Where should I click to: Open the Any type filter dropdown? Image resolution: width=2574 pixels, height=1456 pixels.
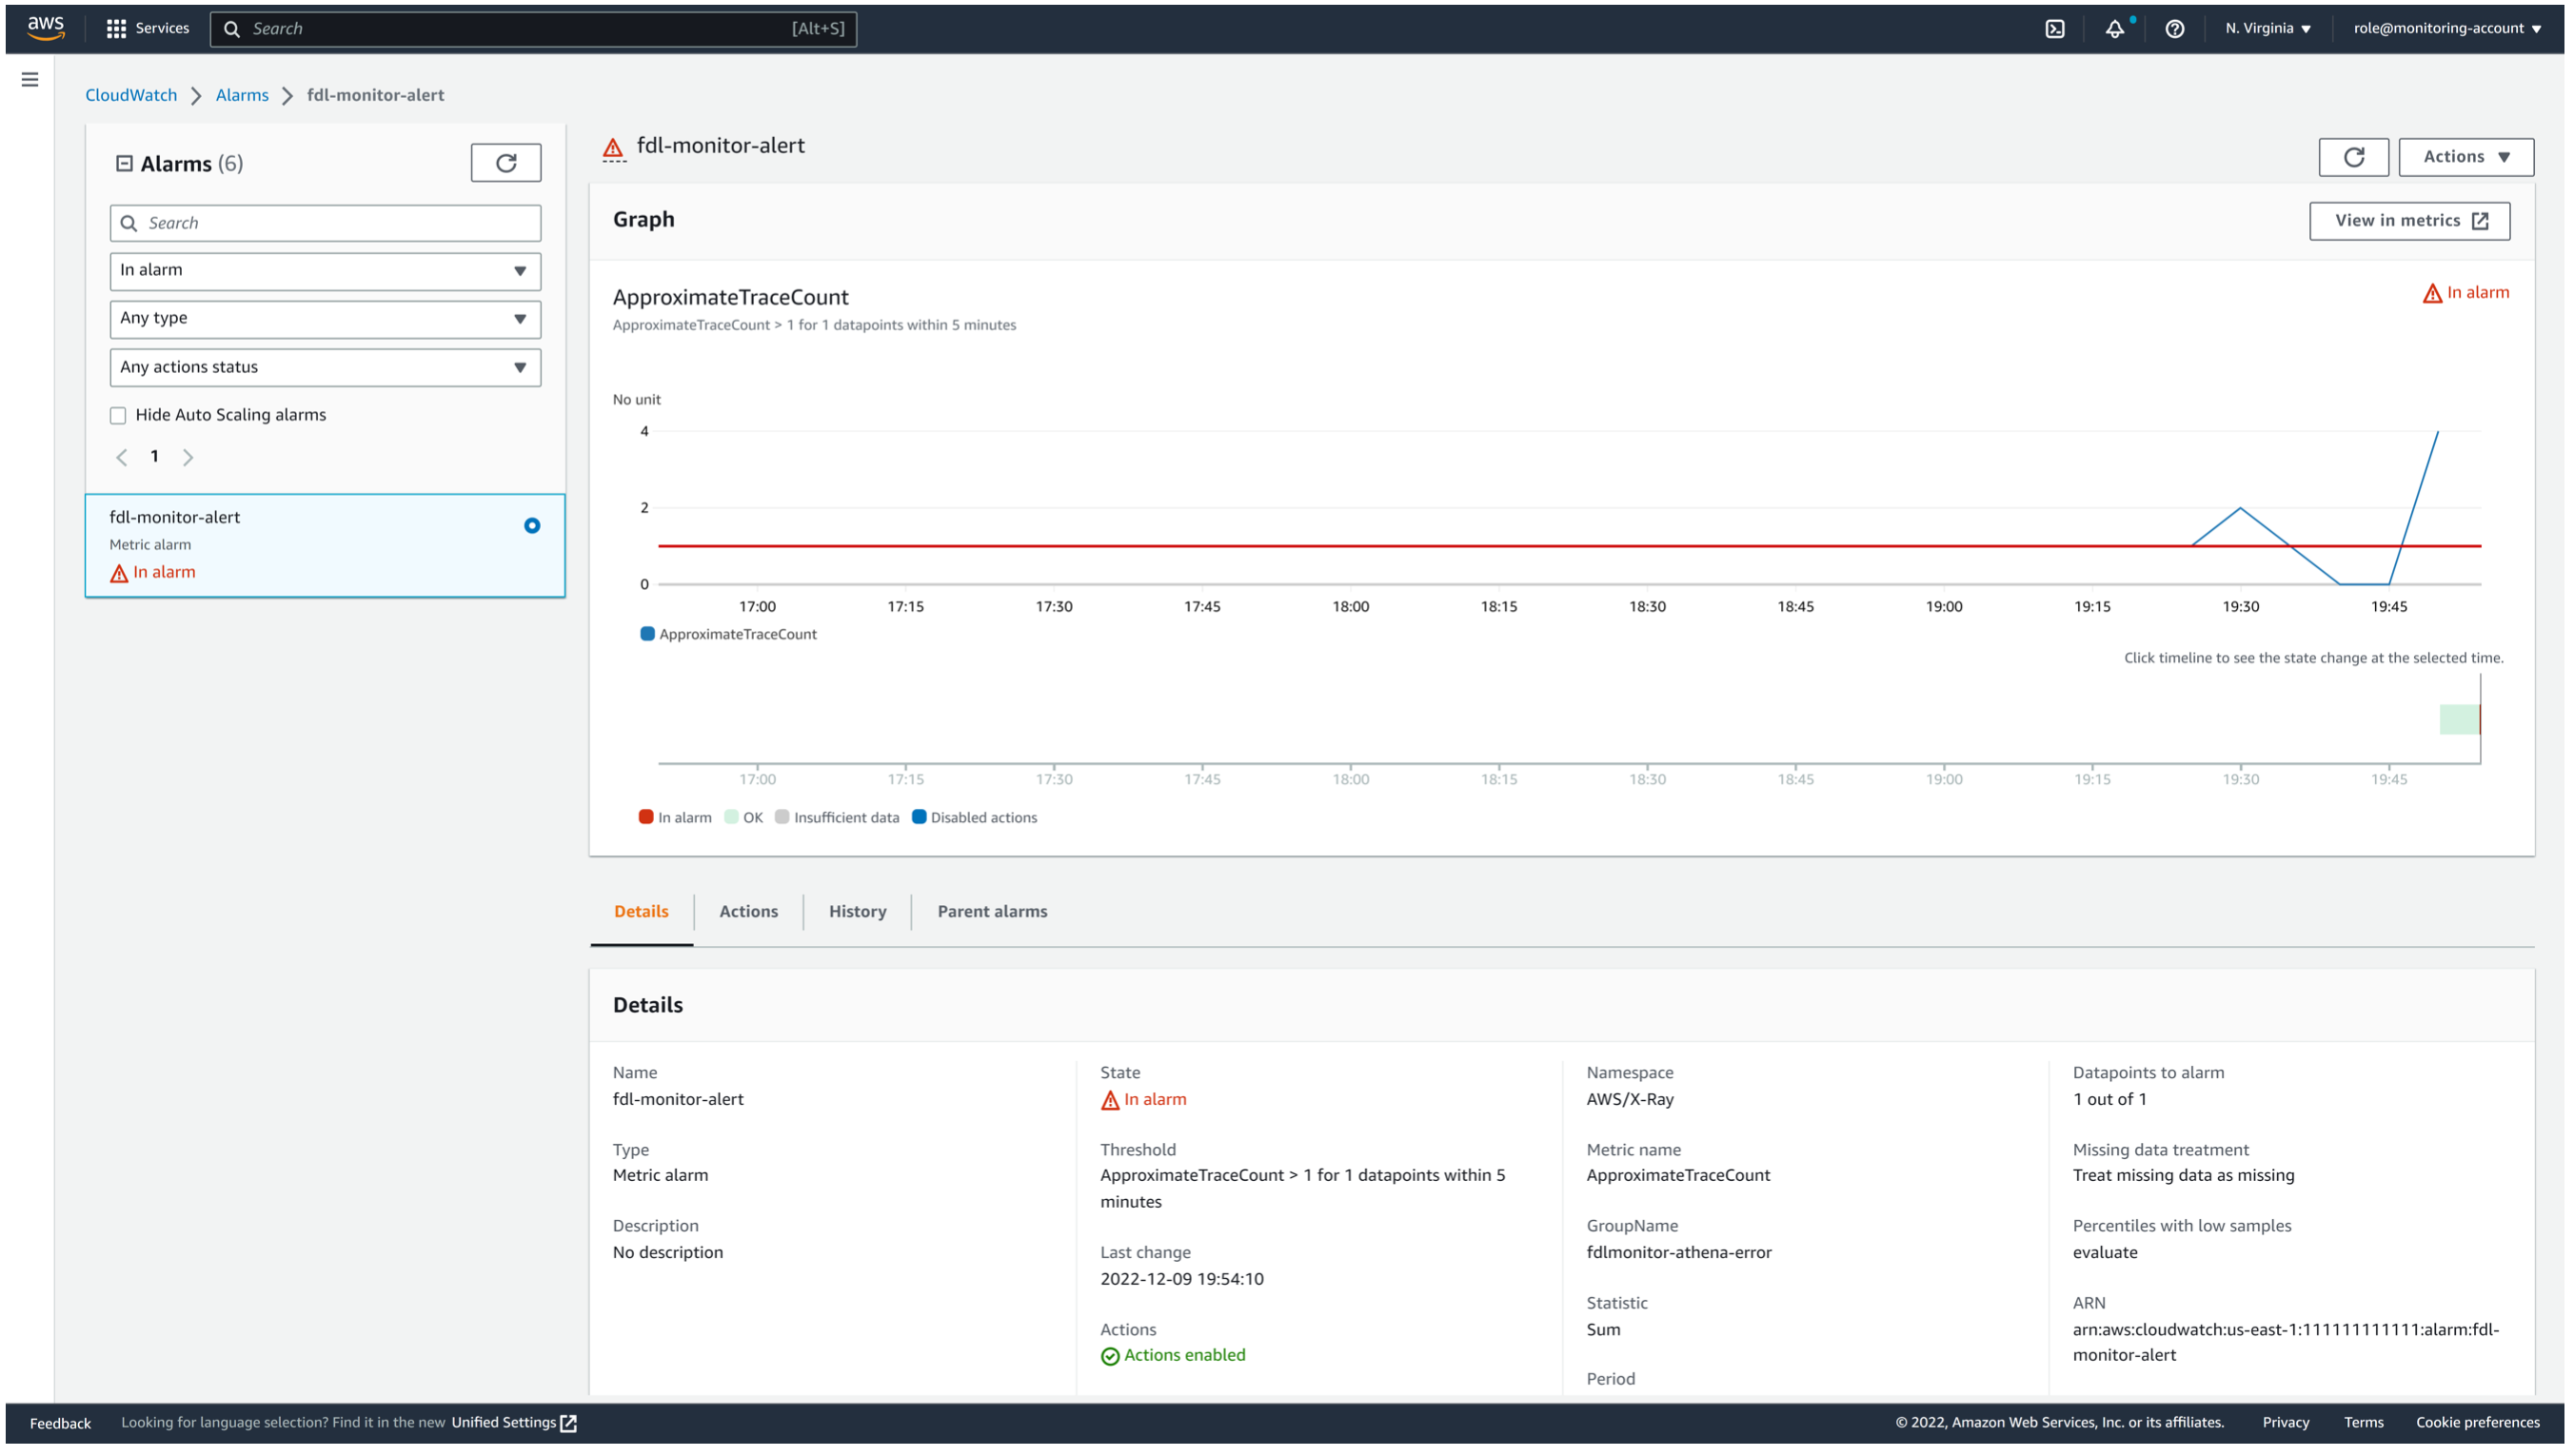323,318
